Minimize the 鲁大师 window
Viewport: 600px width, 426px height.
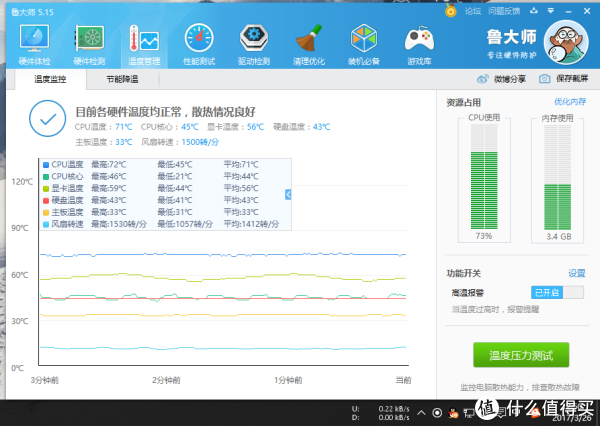coord(568,11)
